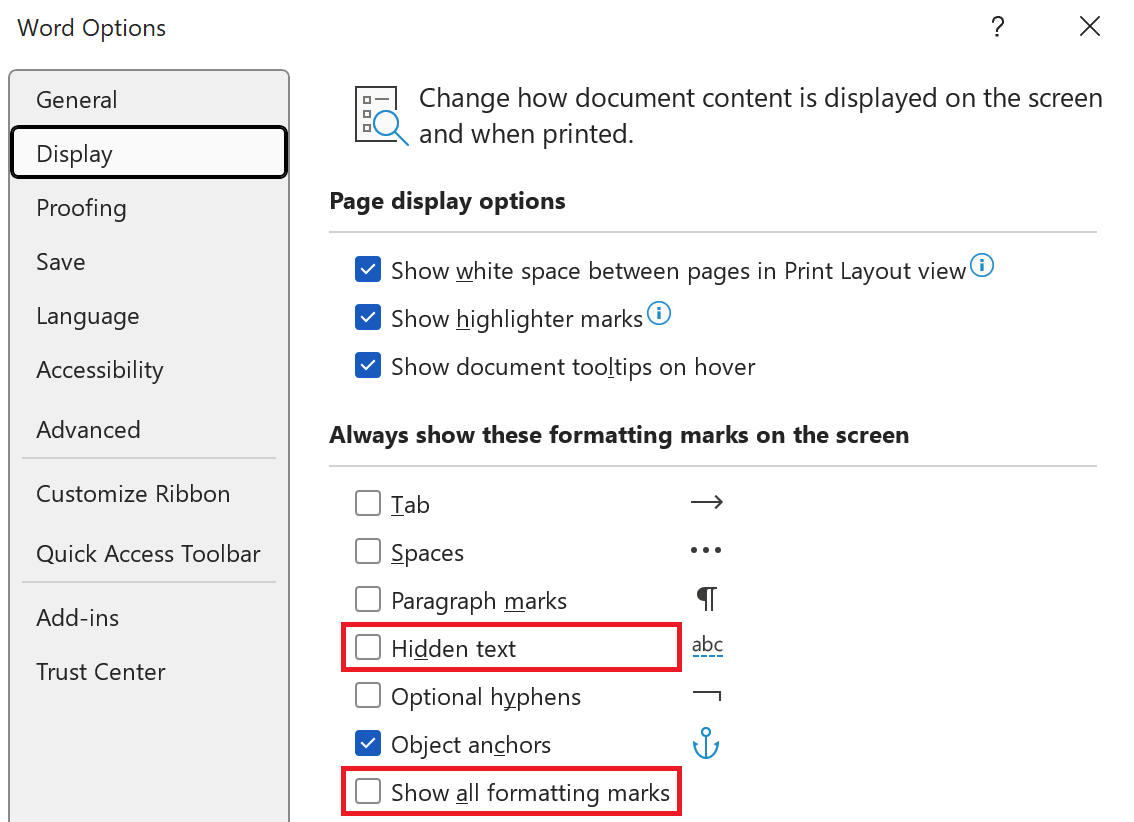Uncheck the Object anchors option
Screen dimensions: 1134x822
tap(368, 743)
